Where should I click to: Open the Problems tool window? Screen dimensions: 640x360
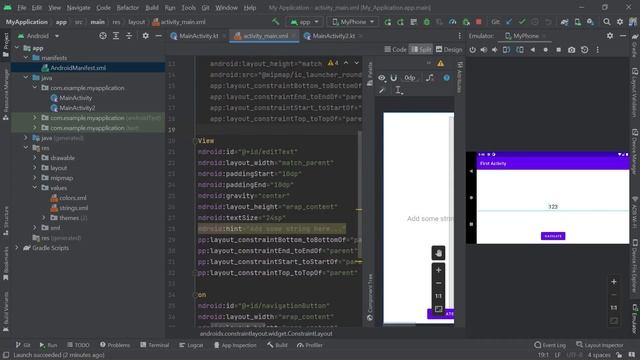[115, 345]
